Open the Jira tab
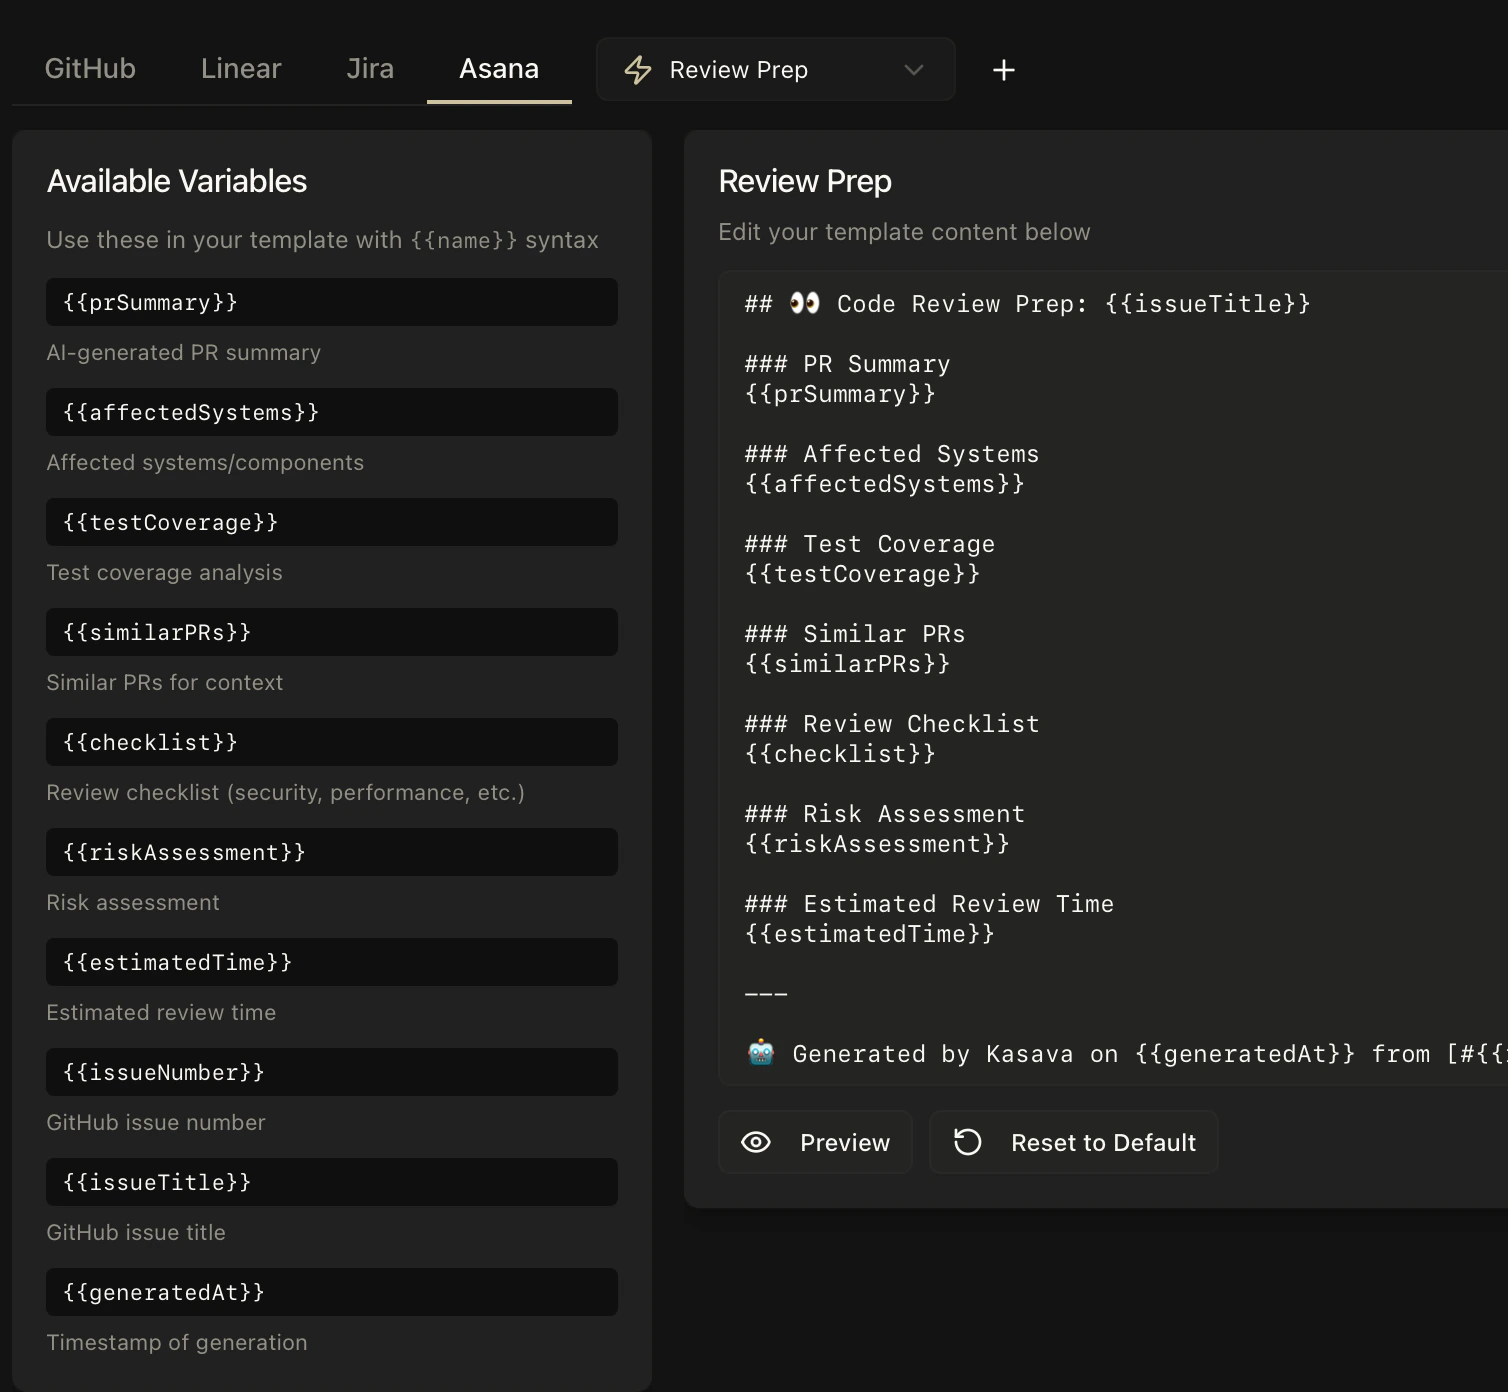The image size is (1508, 1392). pos(370,68)
